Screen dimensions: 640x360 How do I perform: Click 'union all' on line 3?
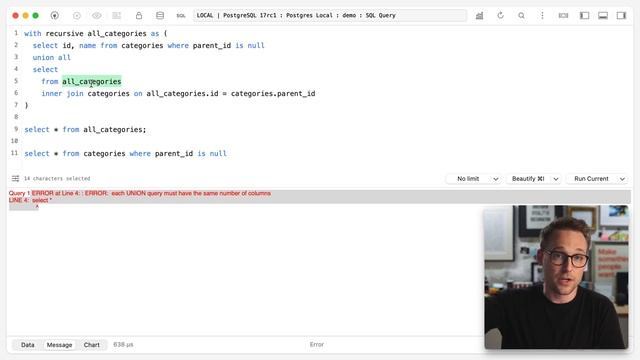tap(51, 58)
